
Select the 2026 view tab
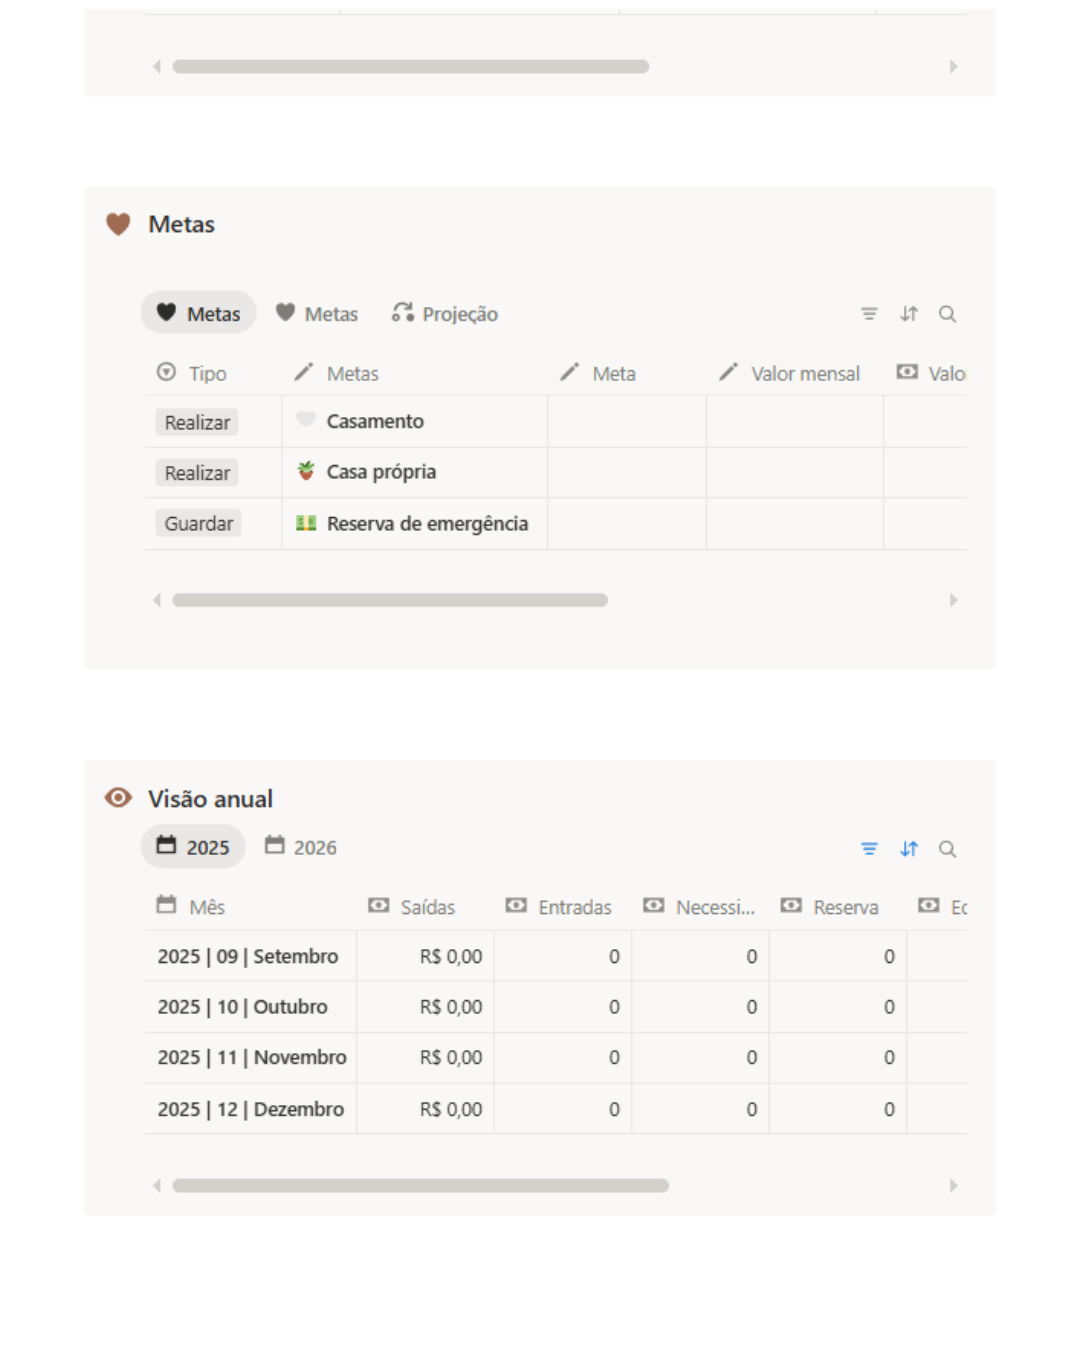301,847
